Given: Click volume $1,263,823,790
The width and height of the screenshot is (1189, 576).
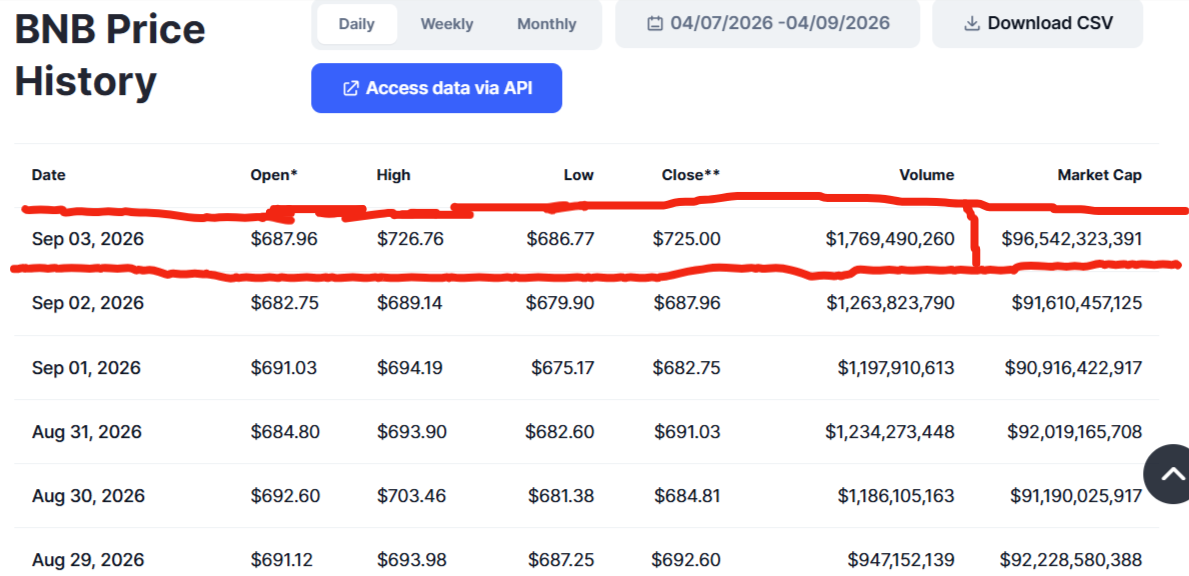Looking at the screenshot, I should (x=890, y=303).
